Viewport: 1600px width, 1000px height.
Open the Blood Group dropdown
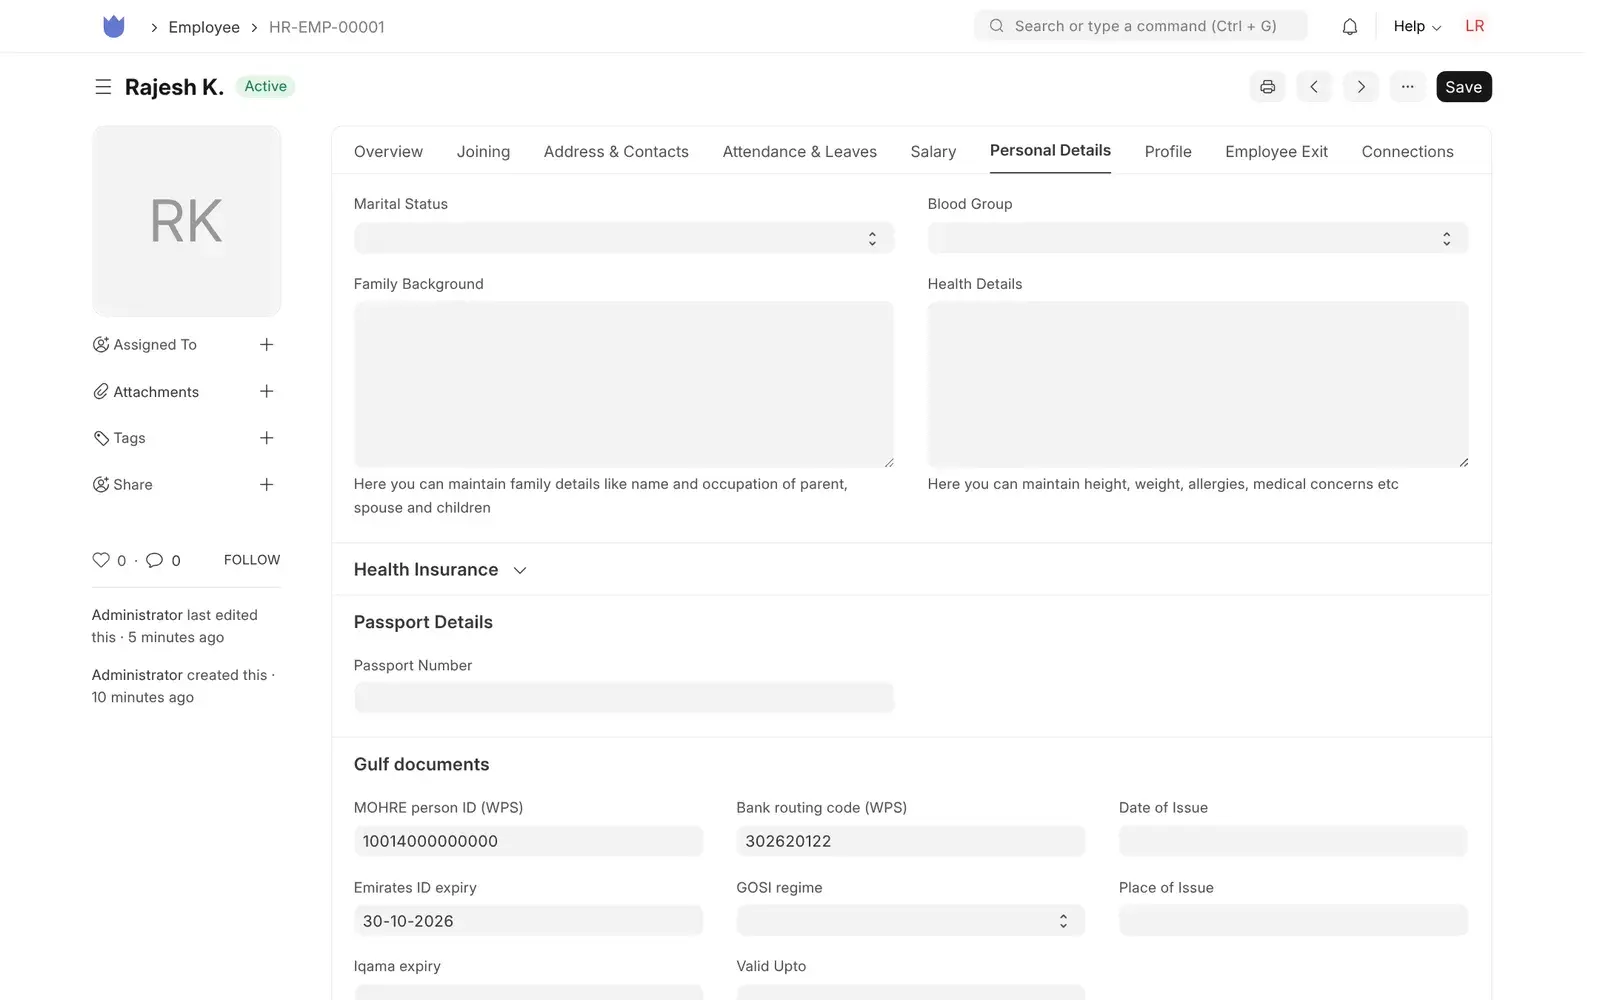pyautogui.click(x=1198, y=238)
